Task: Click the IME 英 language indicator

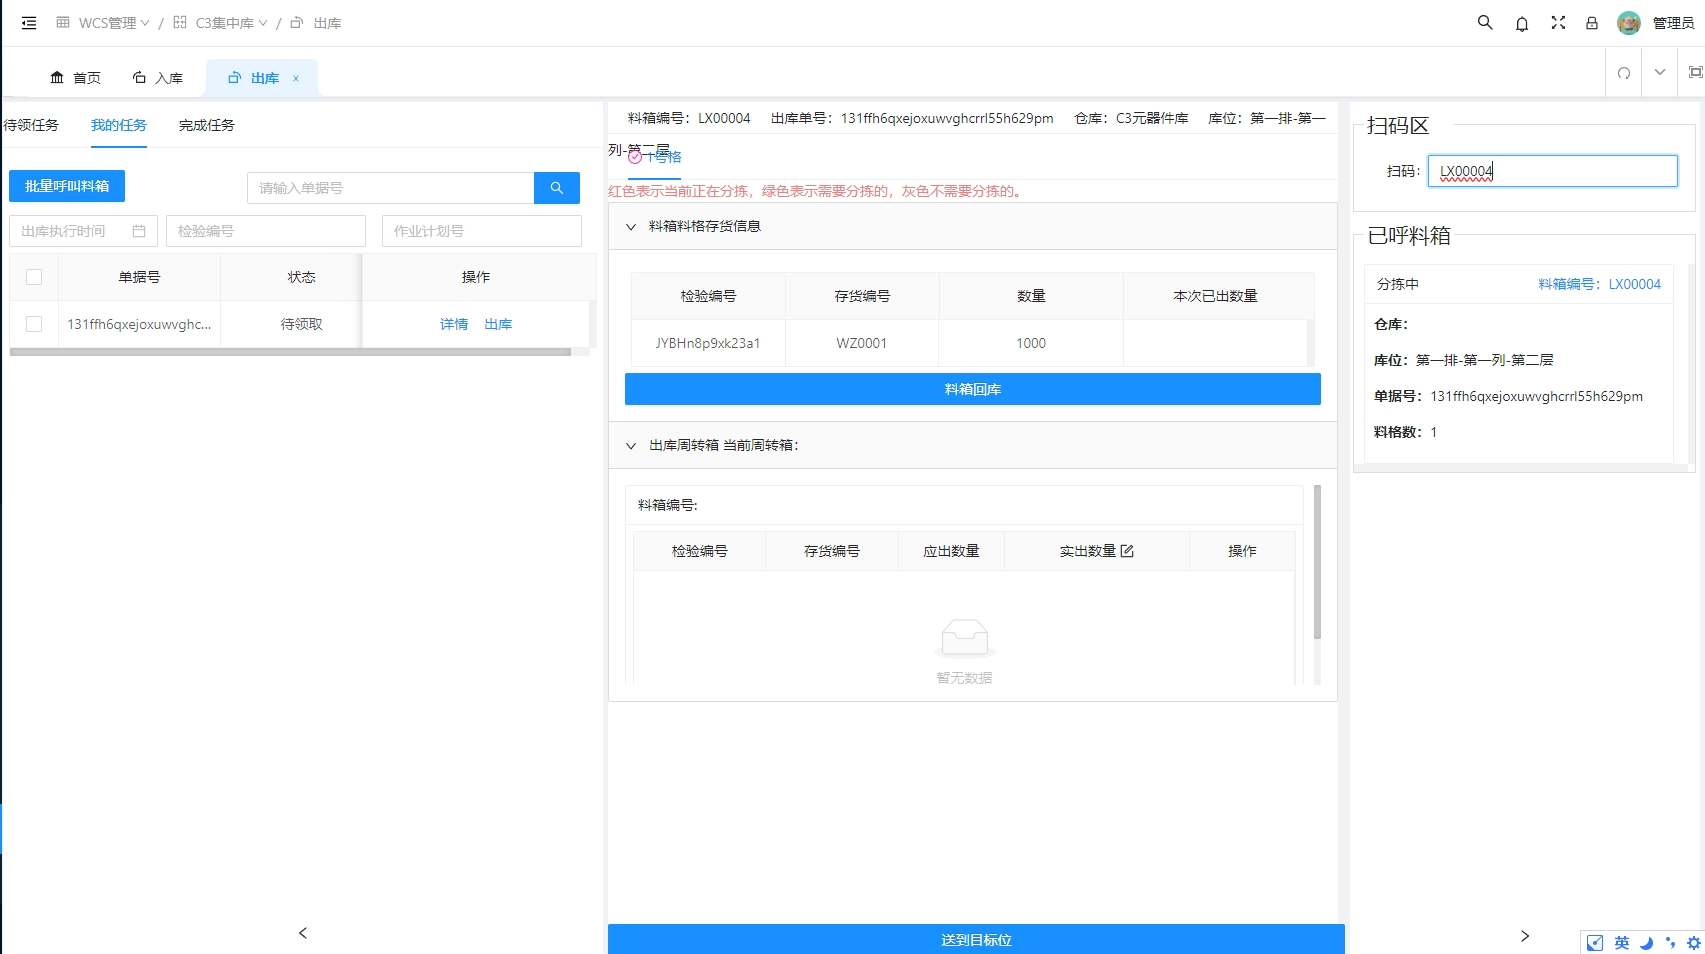Action: tap(1621, 943)
